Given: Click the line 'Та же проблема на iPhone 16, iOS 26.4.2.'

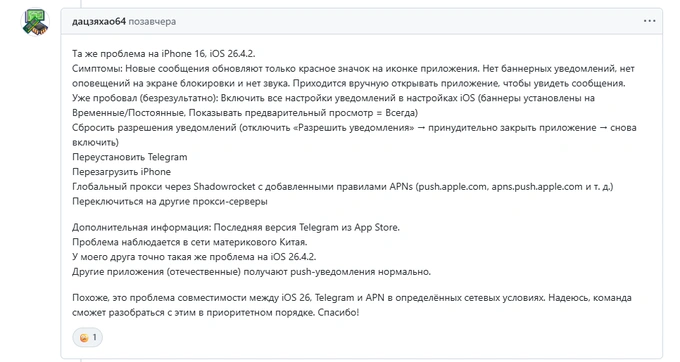Looking at the screenshot, I should coord(163,54).
